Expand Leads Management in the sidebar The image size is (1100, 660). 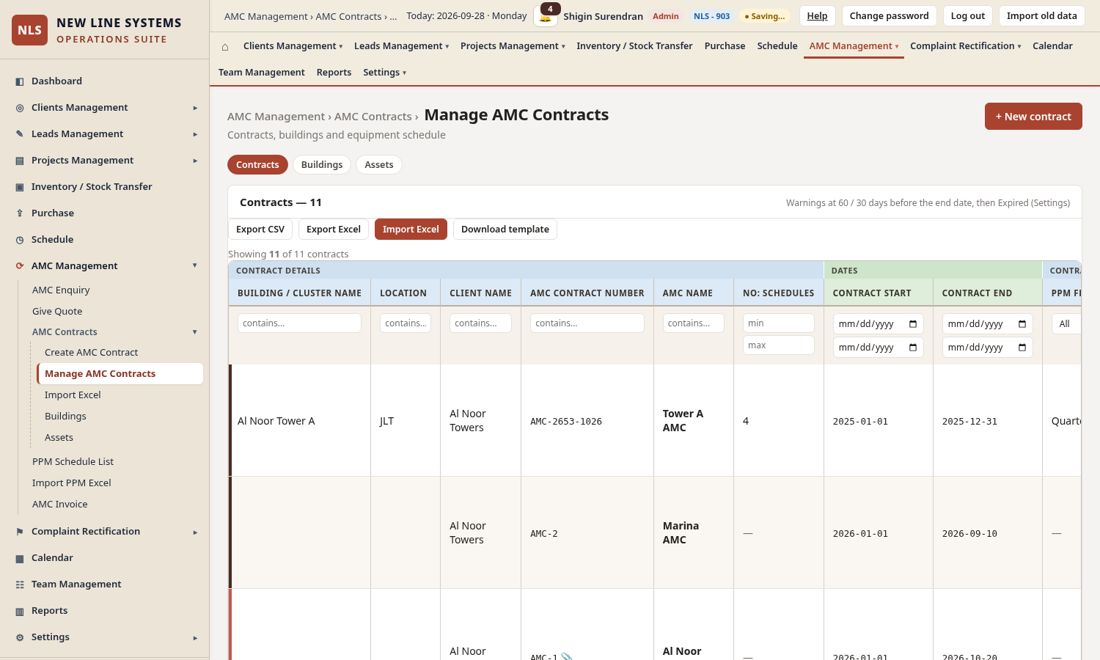coord(195,134)
